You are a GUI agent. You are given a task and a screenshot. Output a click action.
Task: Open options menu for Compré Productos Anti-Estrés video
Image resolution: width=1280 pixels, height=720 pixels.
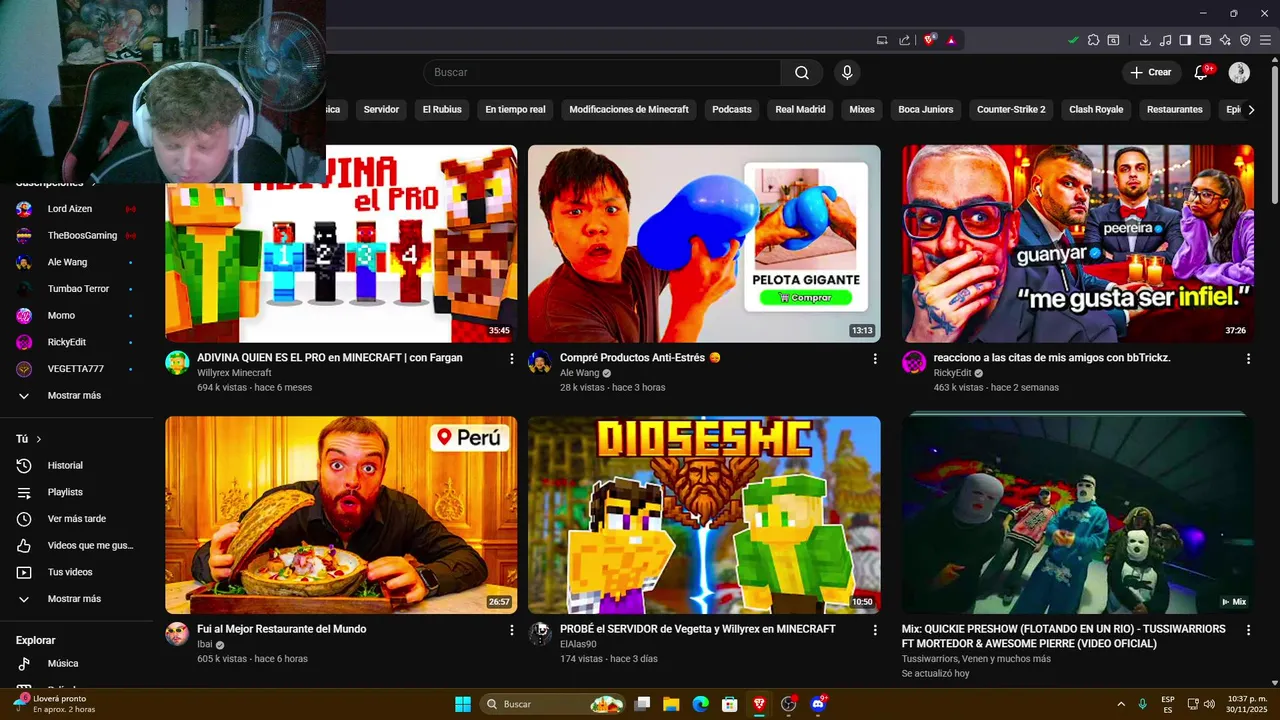(x=875, y=358)
